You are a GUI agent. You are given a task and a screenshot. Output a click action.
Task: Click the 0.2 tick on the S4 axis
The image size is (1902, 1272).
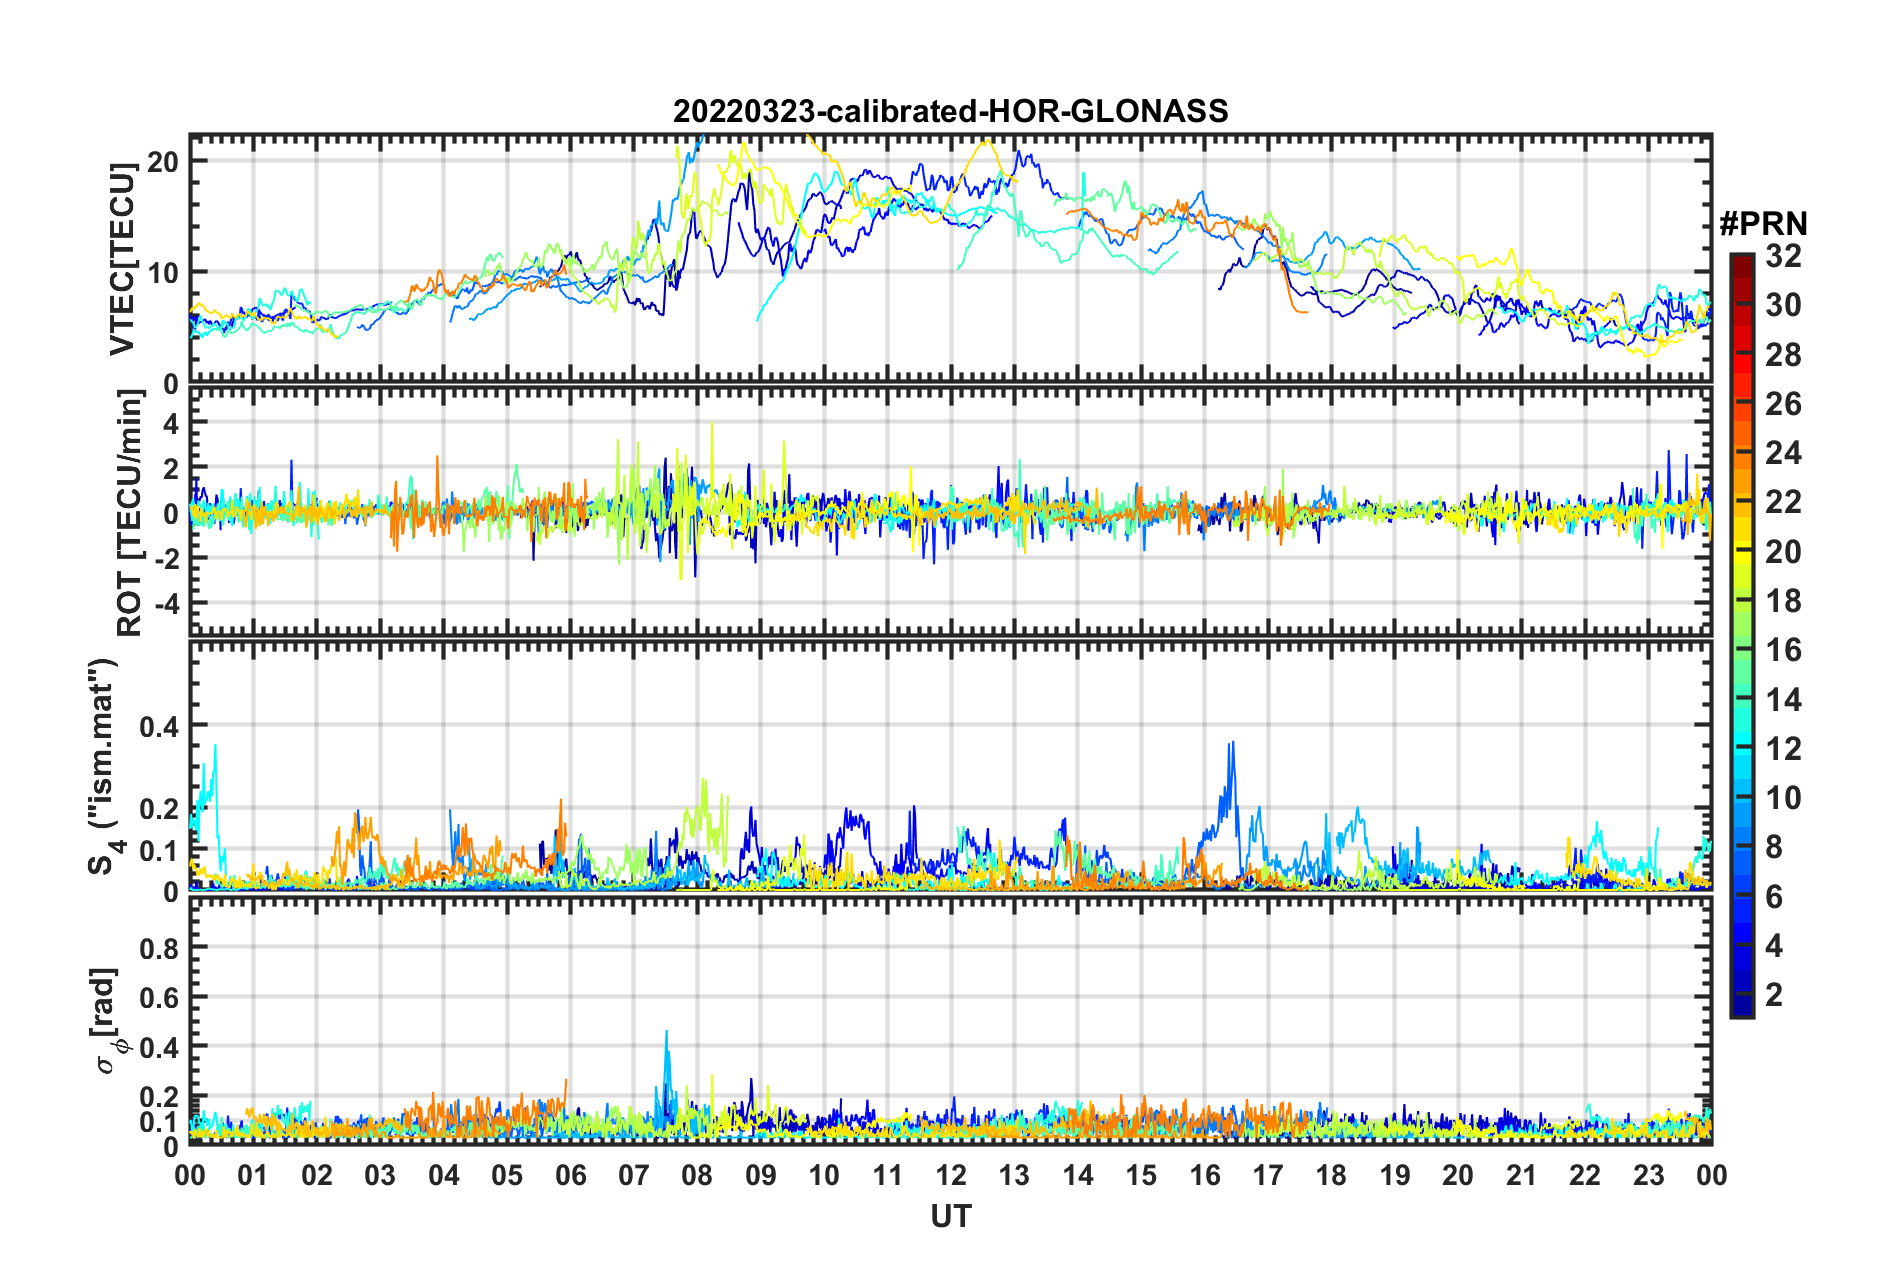point(160,809)
